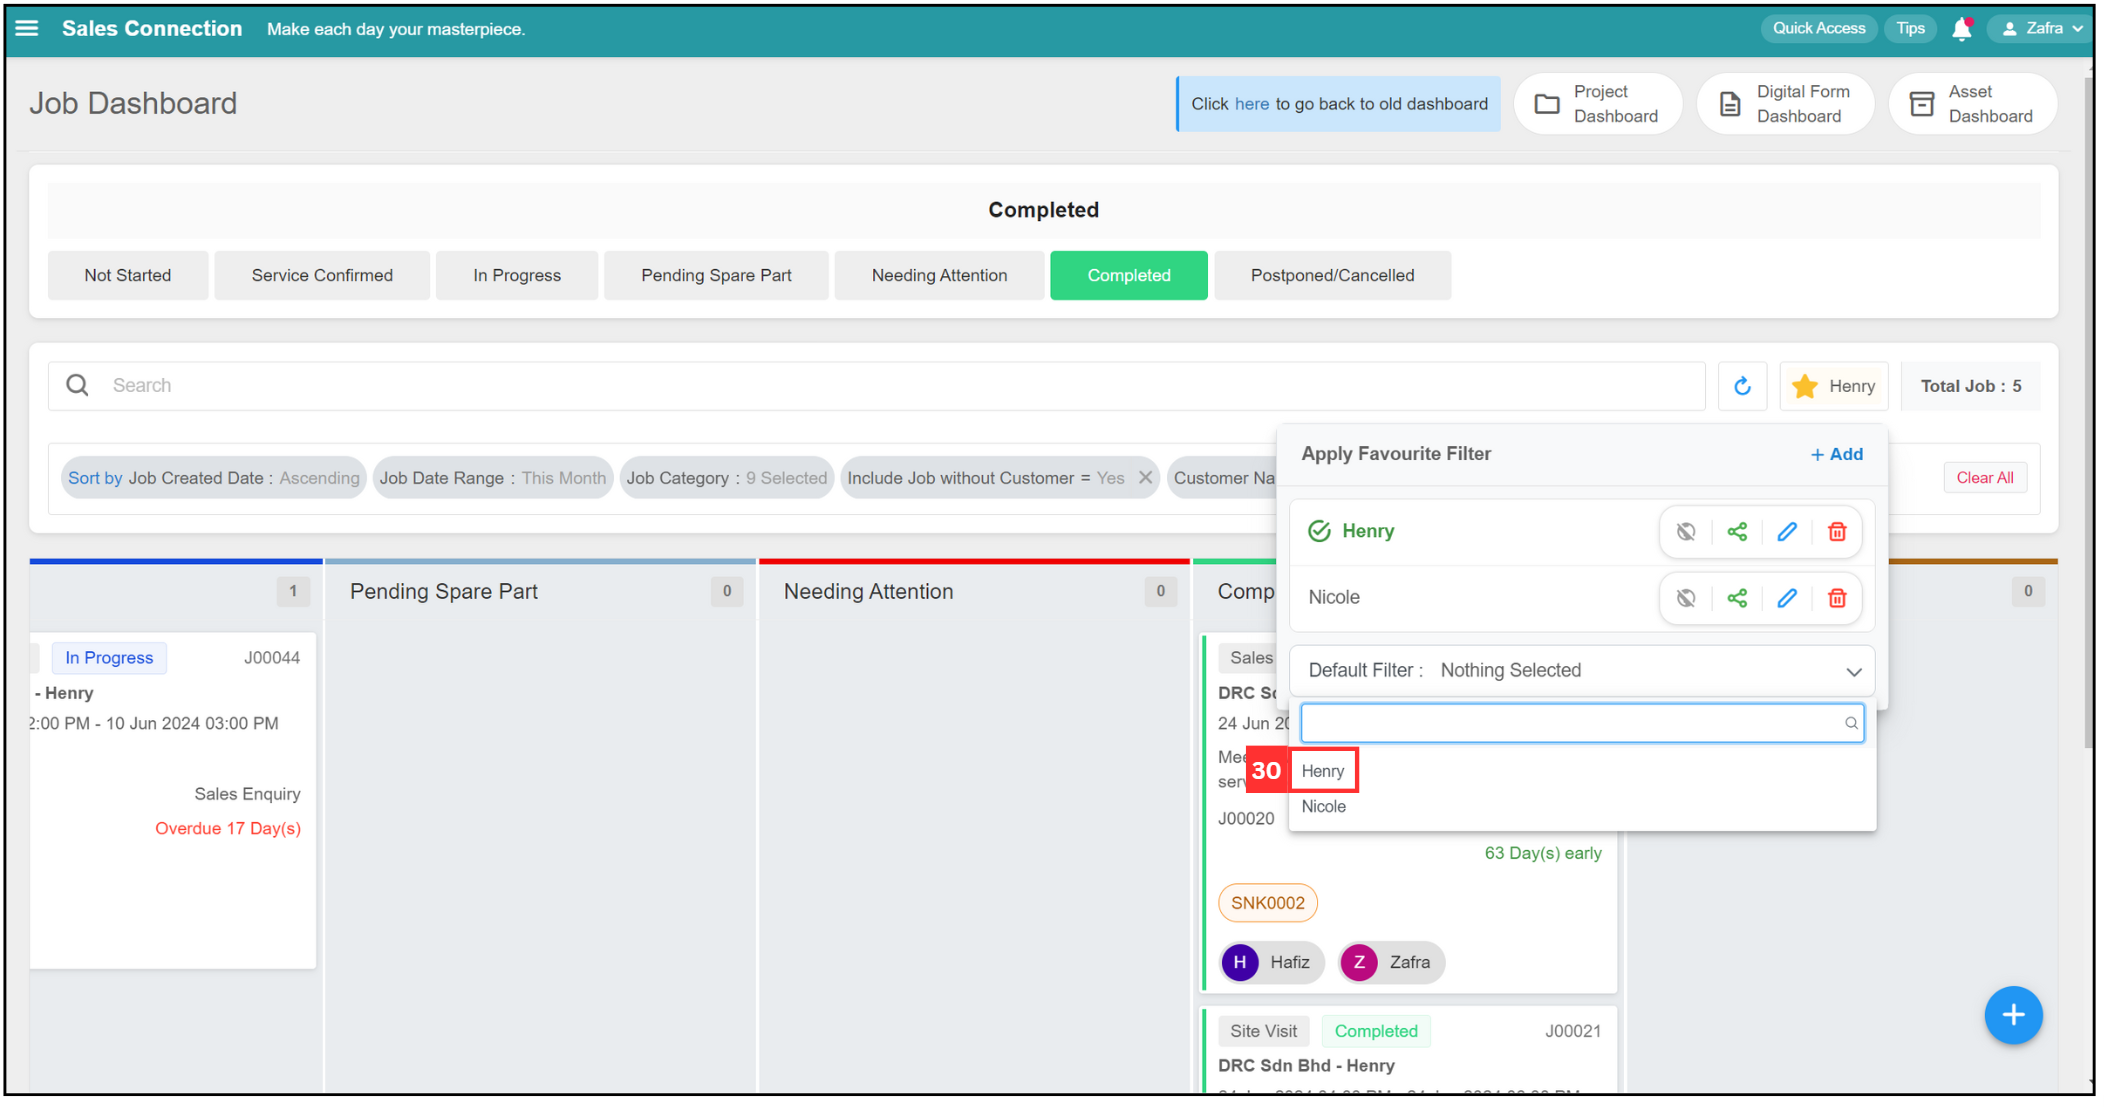Open job J00021 card

click(x=1410, y=1050)
